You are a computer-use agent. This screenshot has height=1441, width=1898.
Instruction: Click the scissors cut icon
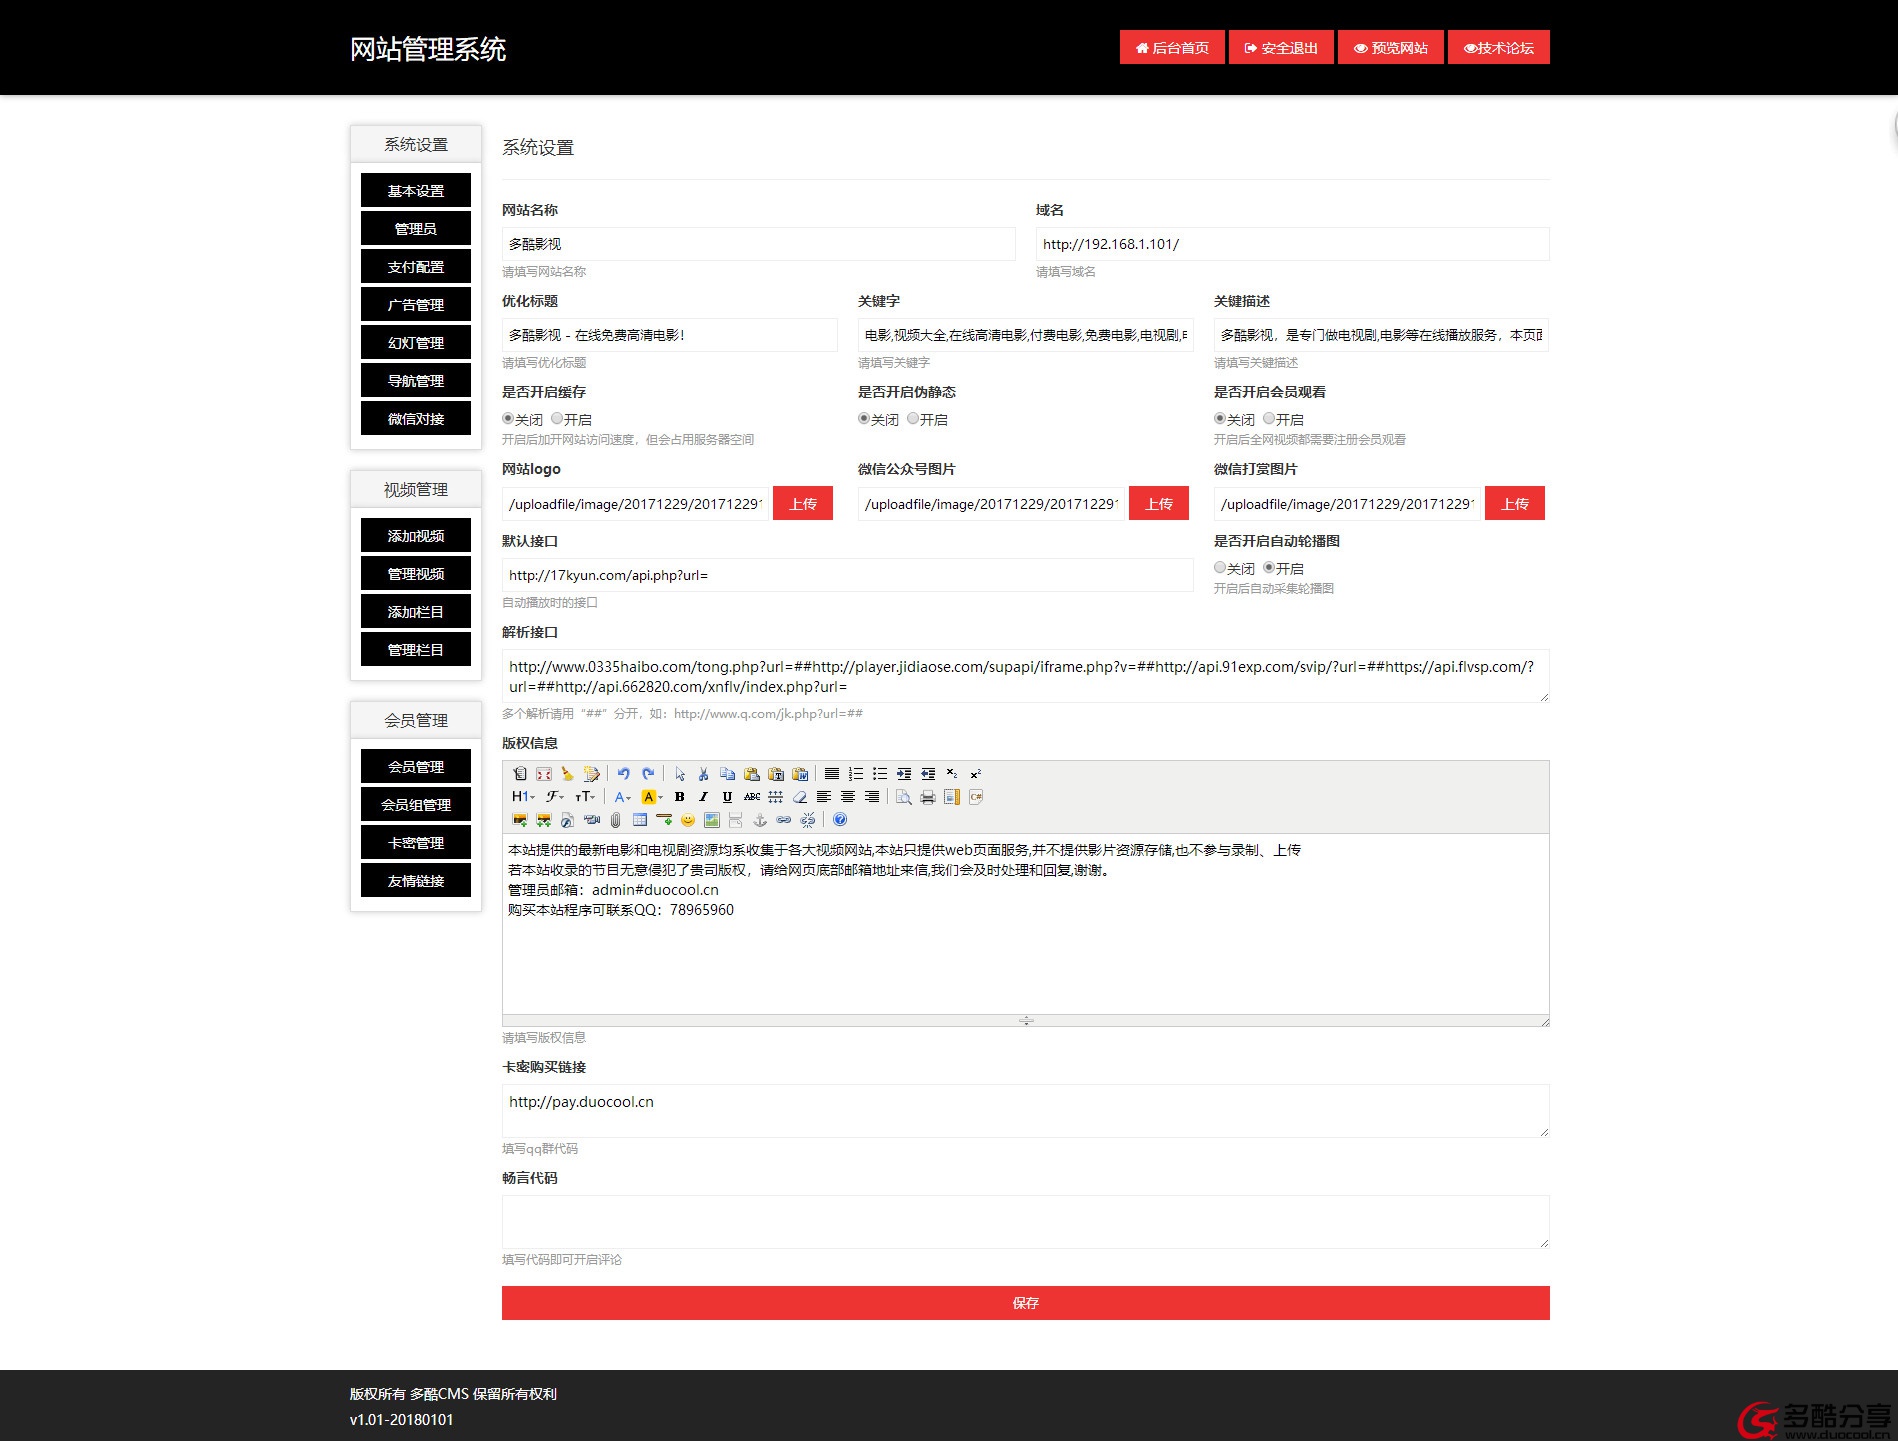tap(703, 774)
